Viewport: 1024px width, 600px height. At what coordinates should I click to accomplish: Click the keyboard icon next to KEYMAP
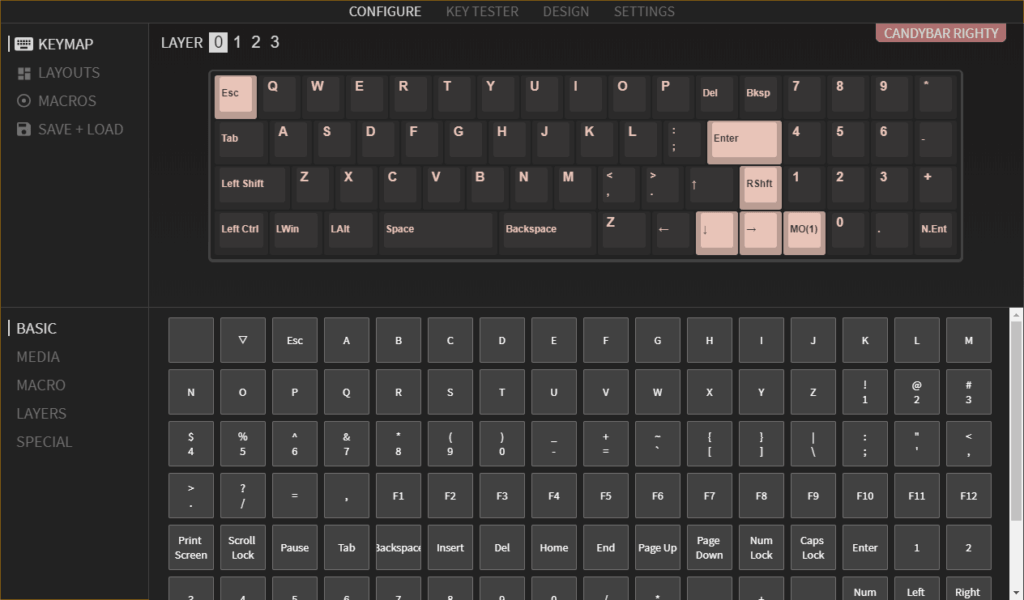pos(24,44)
